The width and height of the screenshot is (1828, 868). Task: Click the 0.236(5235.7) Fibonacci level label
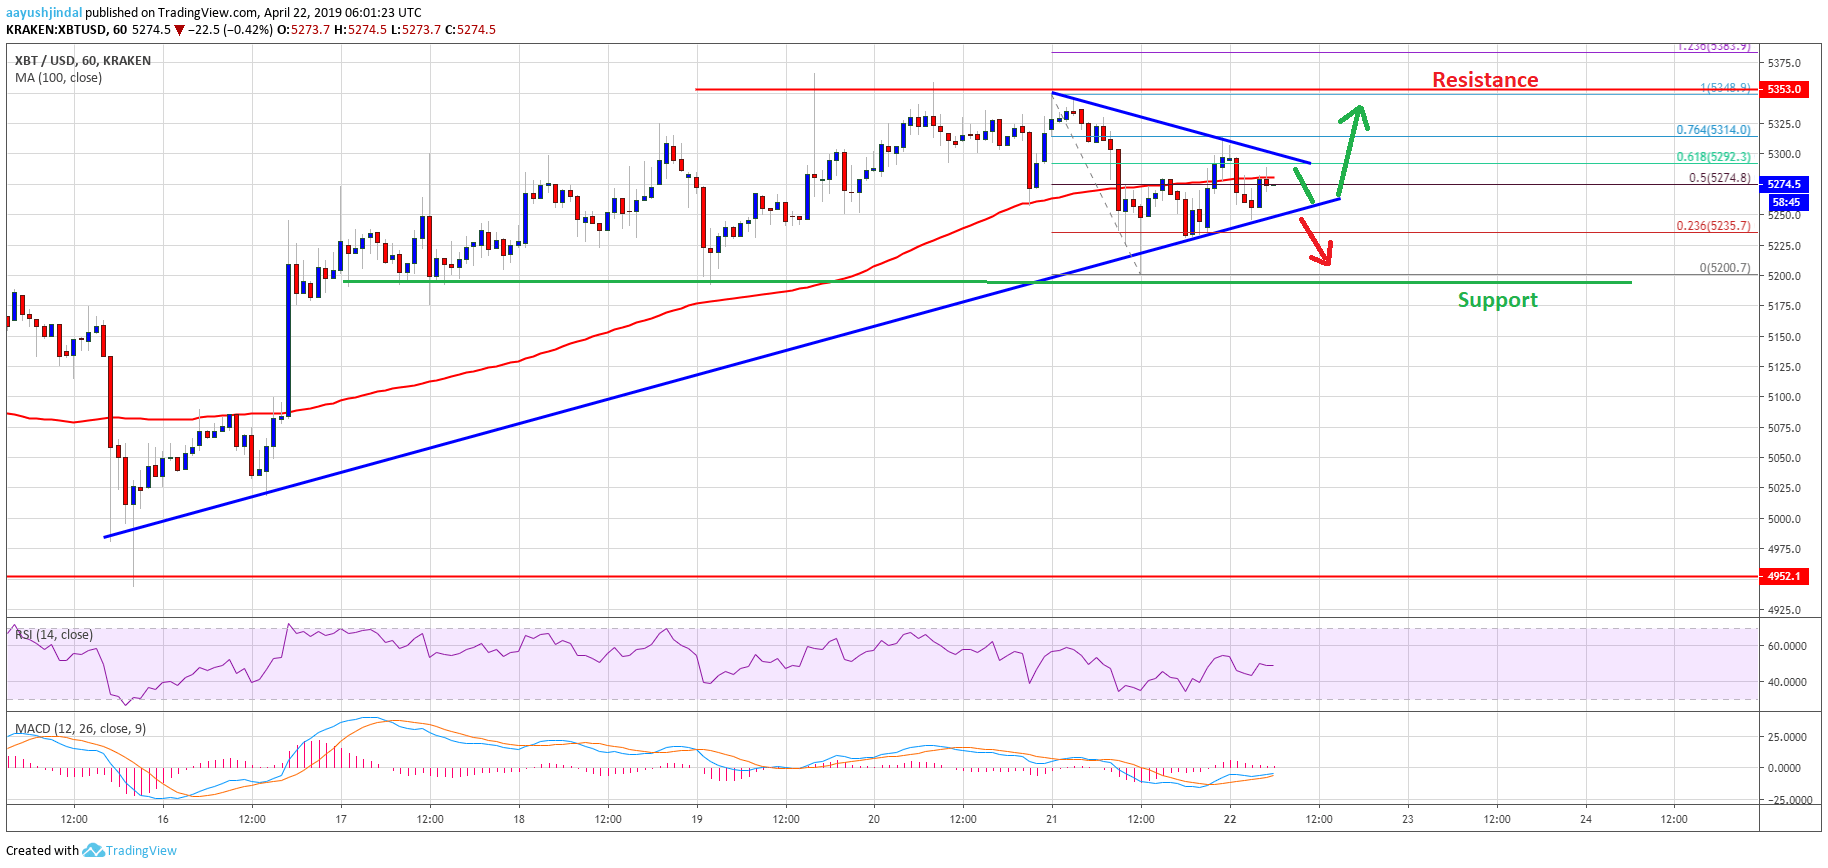click(1713, 226)
